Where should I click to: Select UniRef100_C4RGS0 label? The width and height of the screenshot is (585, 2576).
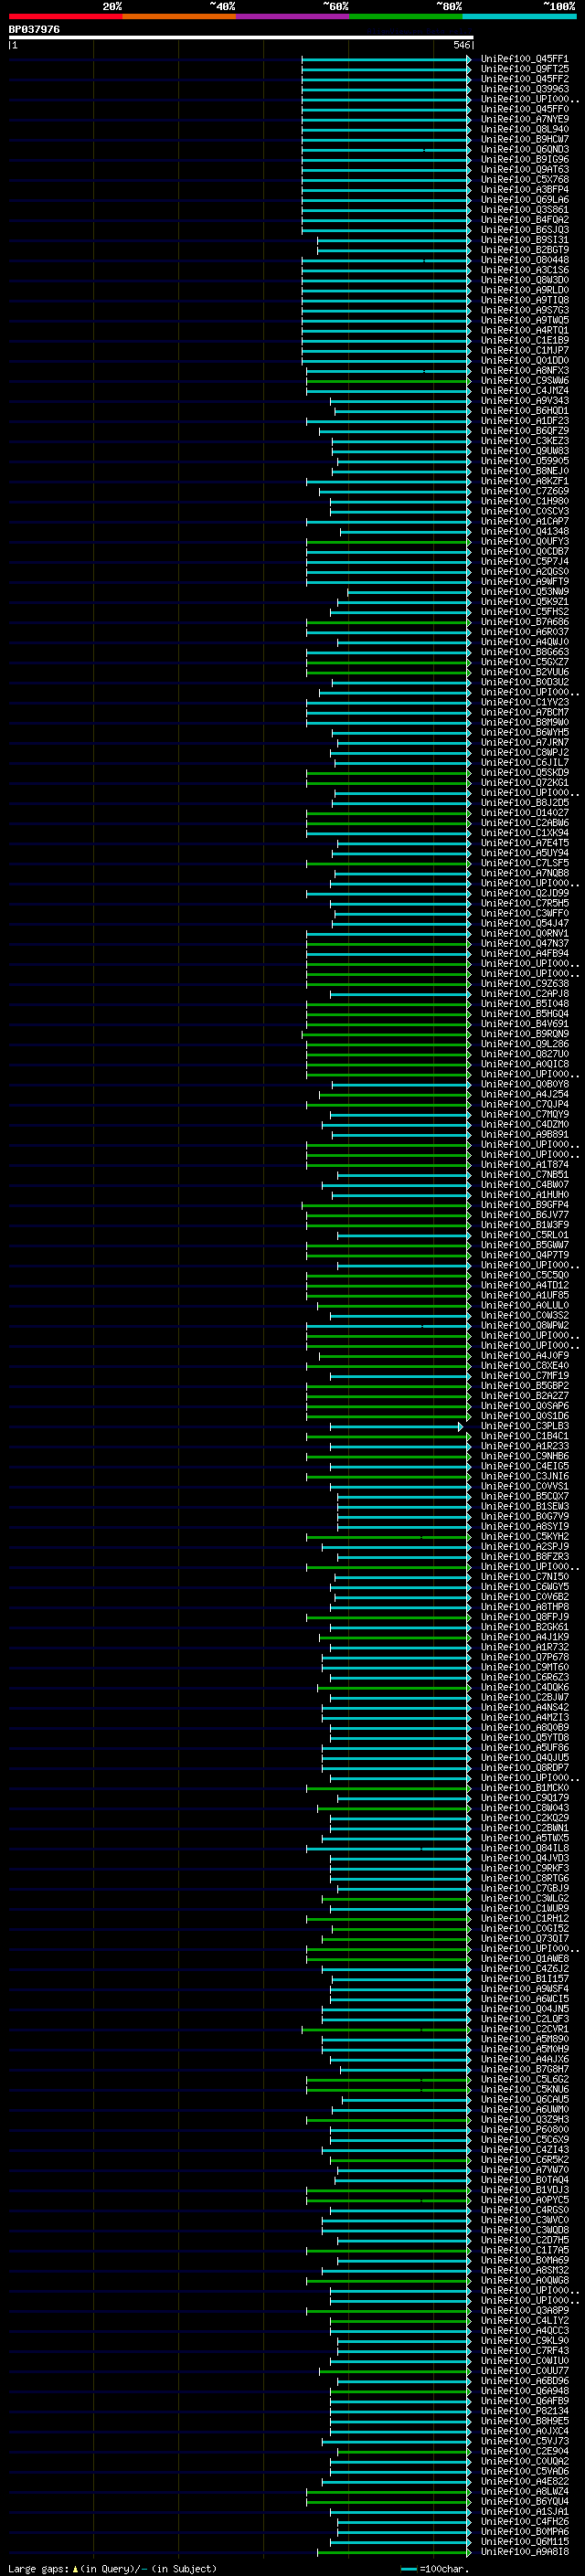pos(524,2210)
